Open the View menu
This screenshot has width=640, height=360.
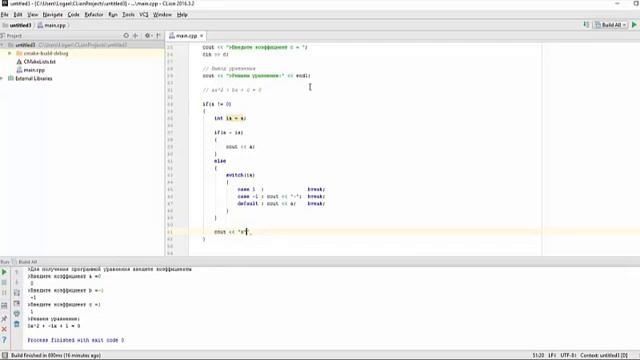pos(32,15)
